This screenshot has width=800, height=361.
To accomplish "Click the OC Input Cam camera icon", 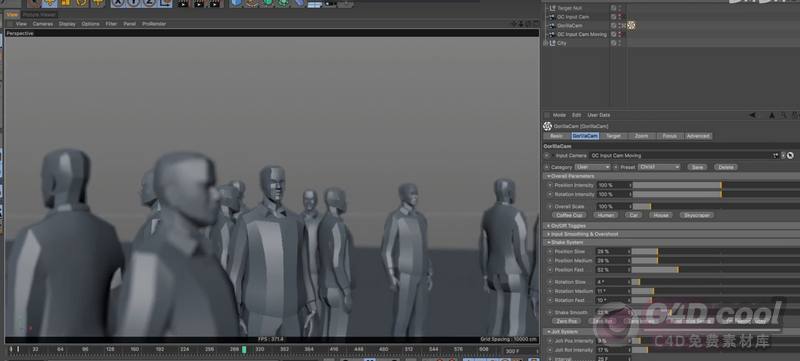I will click(552, 17).
